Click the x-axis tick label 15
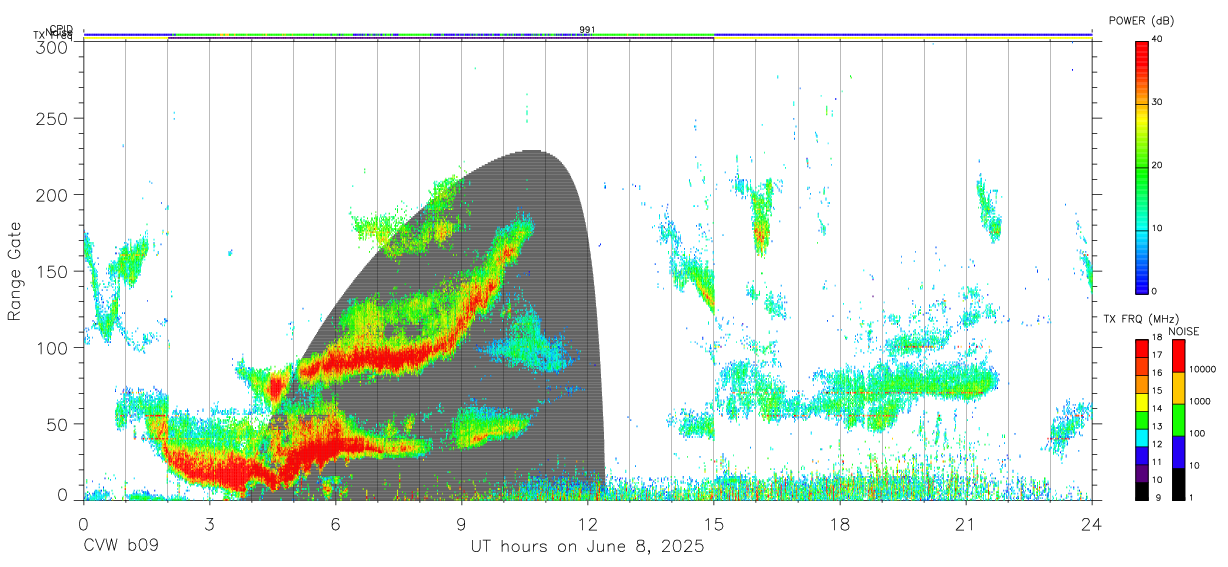This screenshot has height=567, width=1228. (714, 524)
